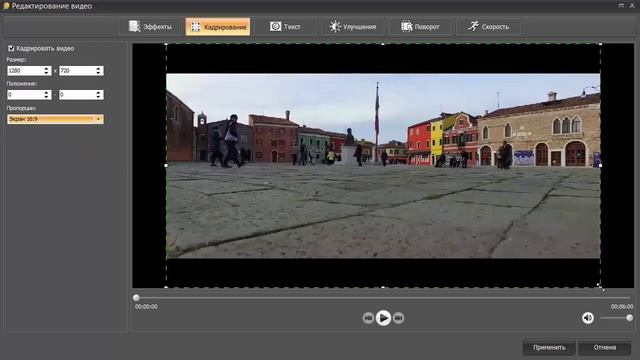Screen dimensions: 640x360
Task: Cancel with the Отмена button
Action: point(604,347)
